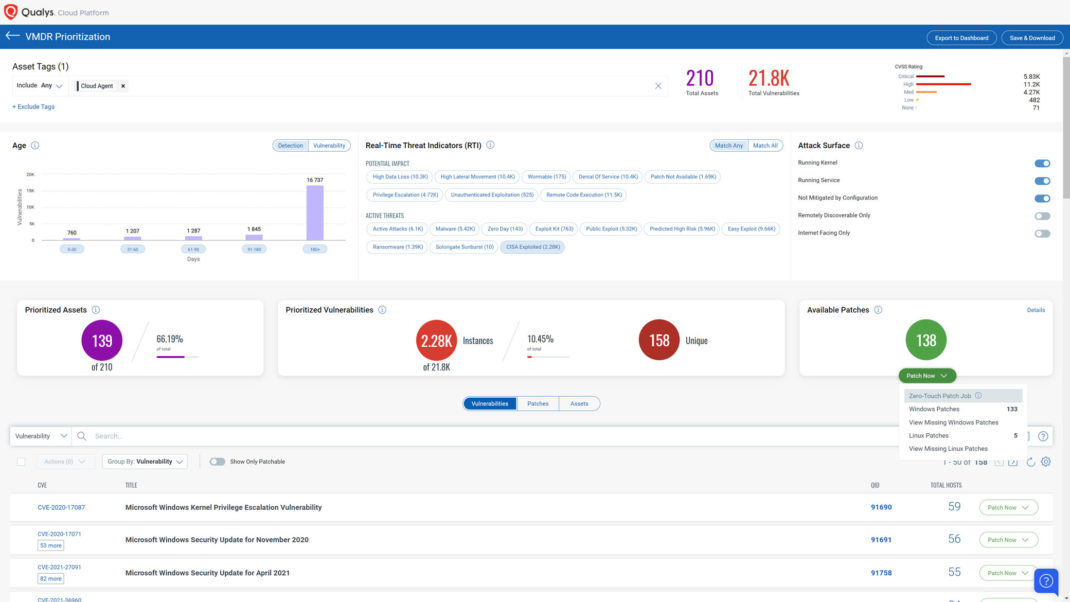Switch to the Patches tab

[538, 404]
